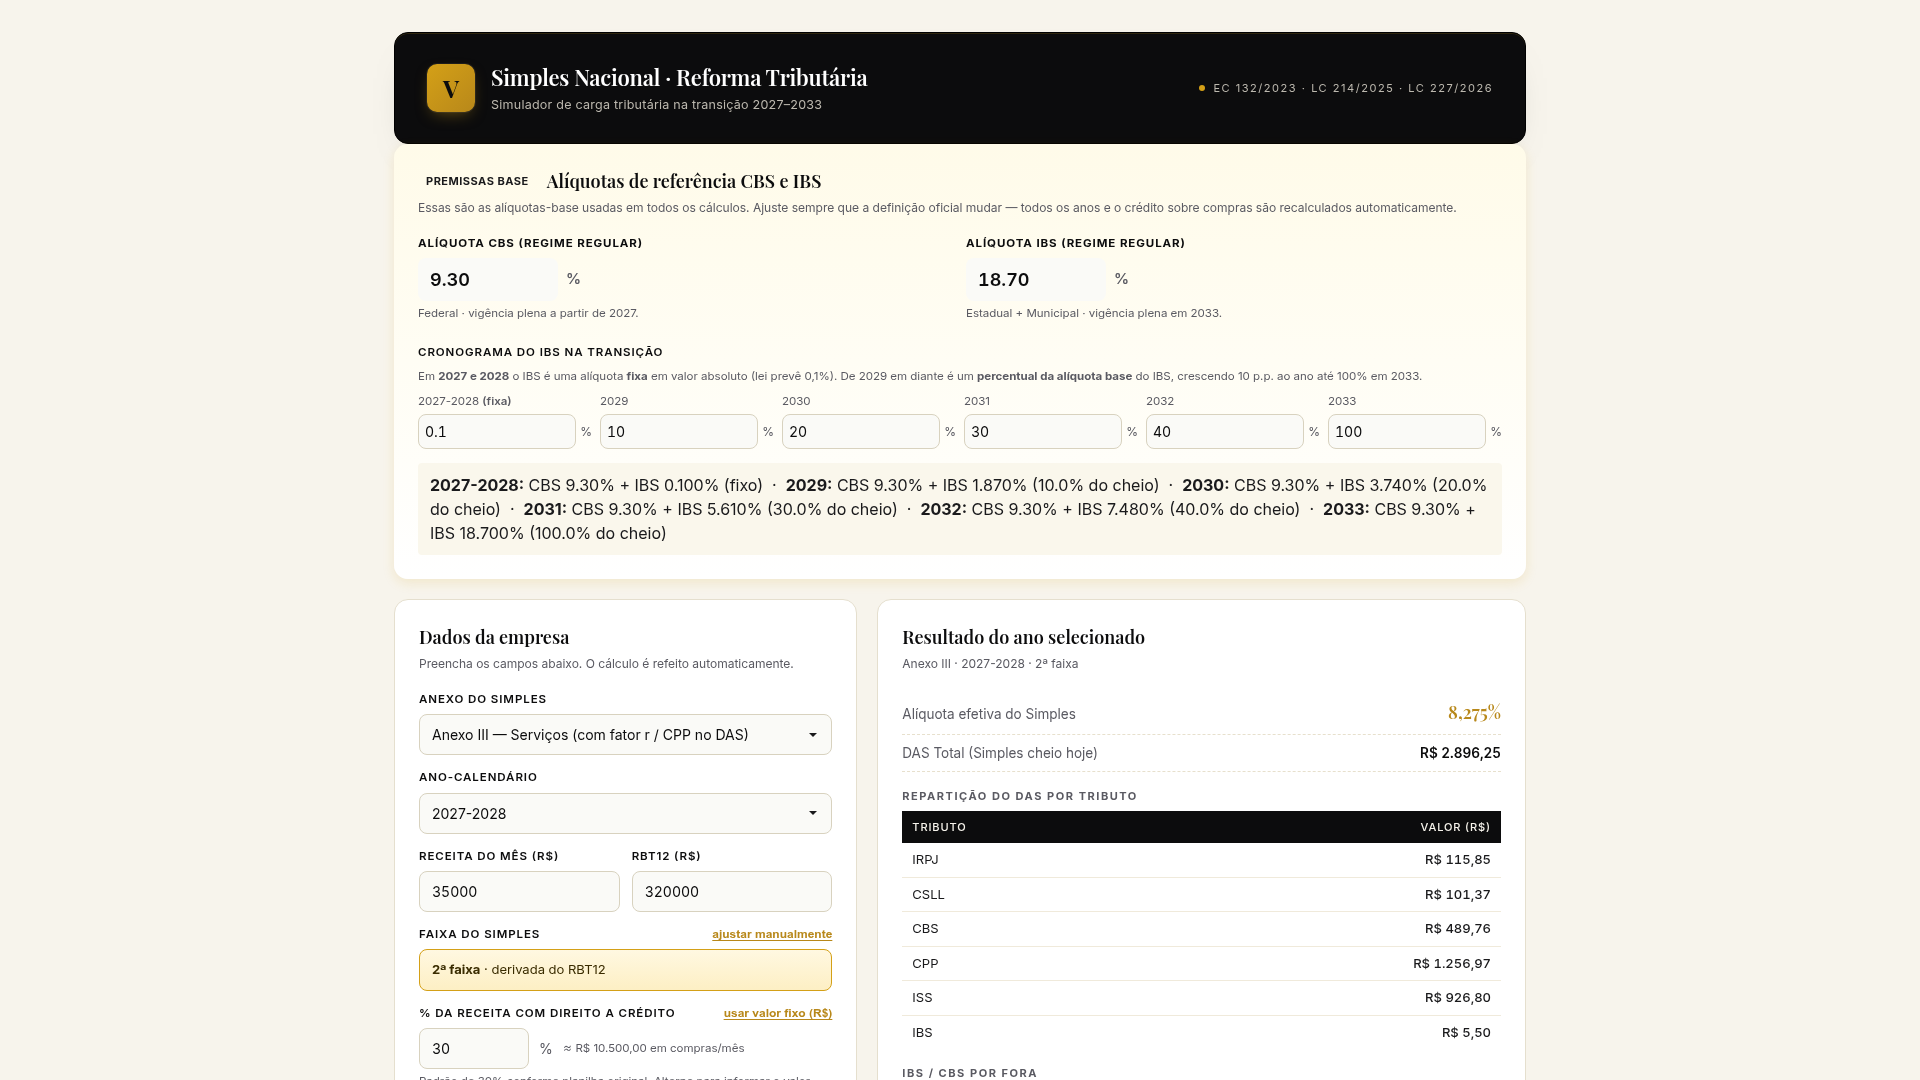The image size is (1920, 1080).
Task: Open the Anexo do Simples dropdown
Action: click(625, 735)
